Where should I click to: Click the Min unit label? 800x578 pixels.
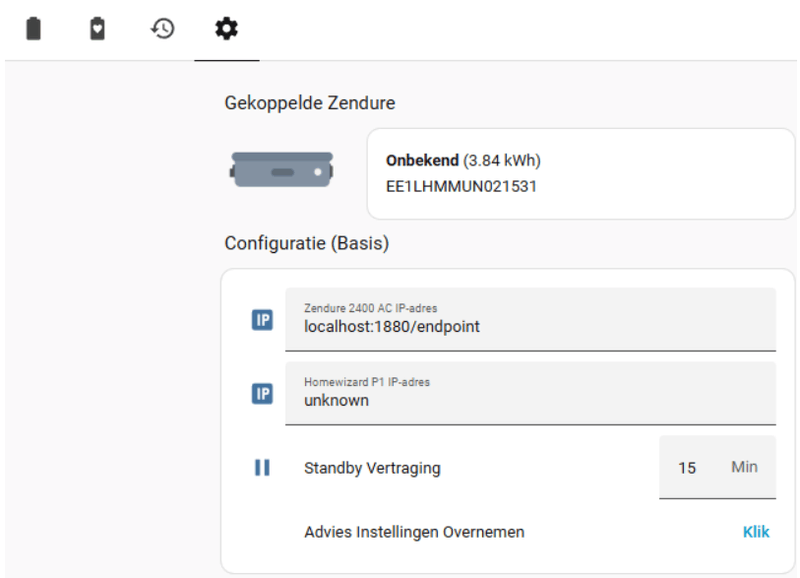click(x=744, y=467)
